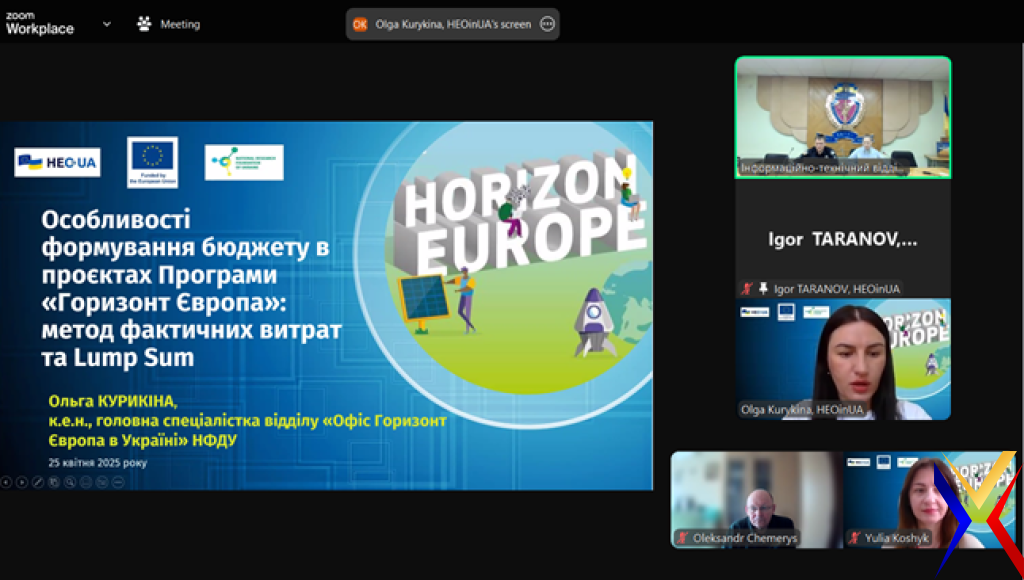
Task: Advance to next slide in slideshow controls
Action: pos(22,482)
